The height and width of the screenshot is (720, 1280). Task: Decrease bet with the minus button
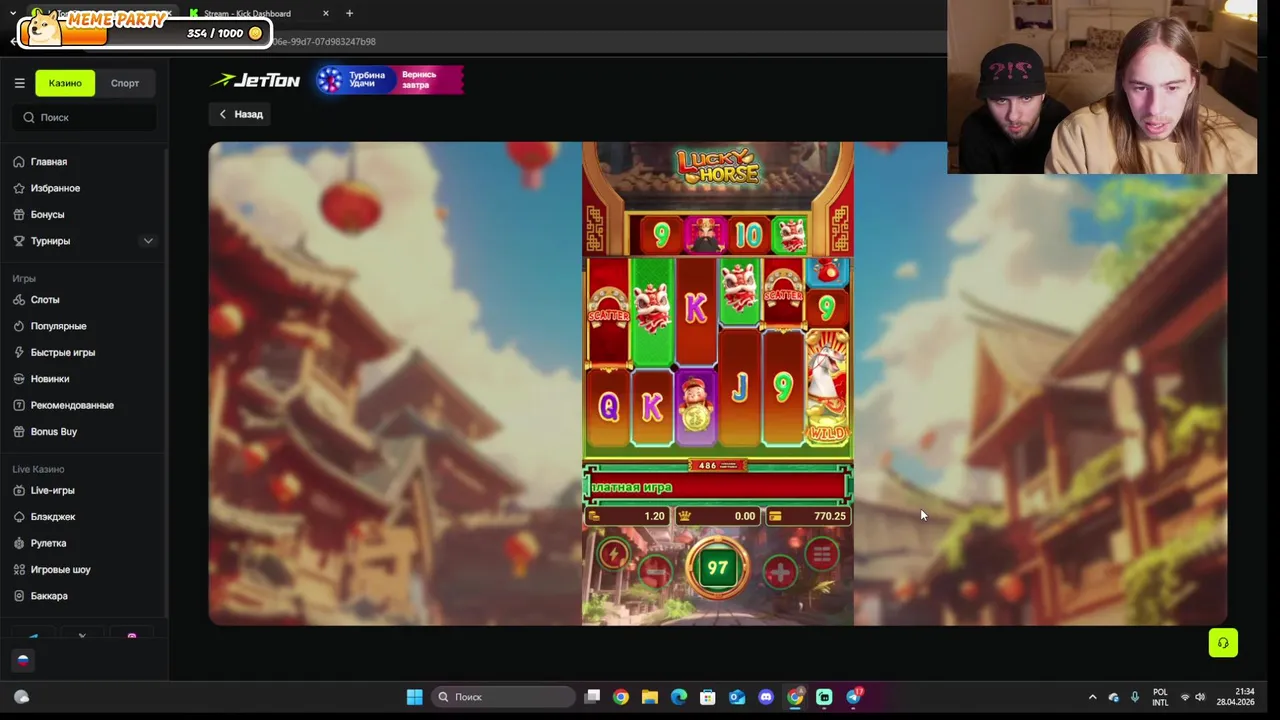click(656, 572)
